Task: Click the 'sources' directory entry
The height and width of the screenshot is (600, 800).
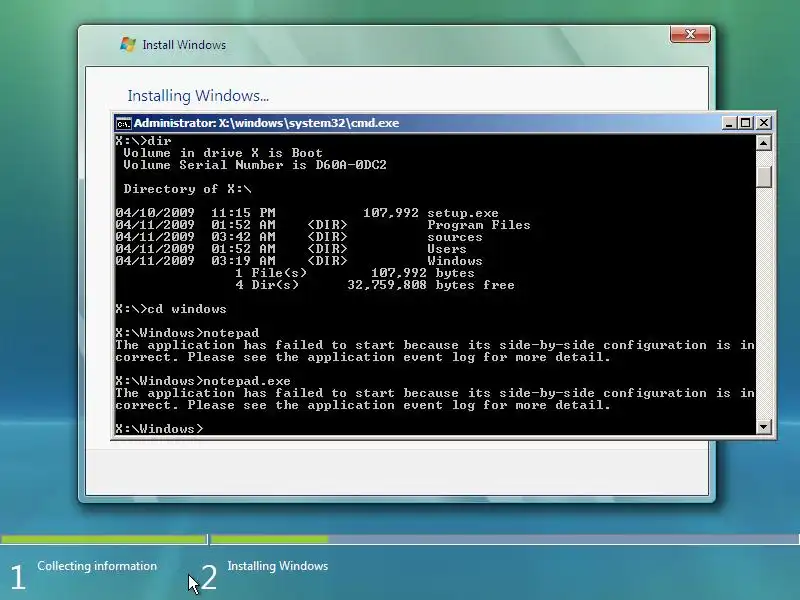Action: coord(455,237)
